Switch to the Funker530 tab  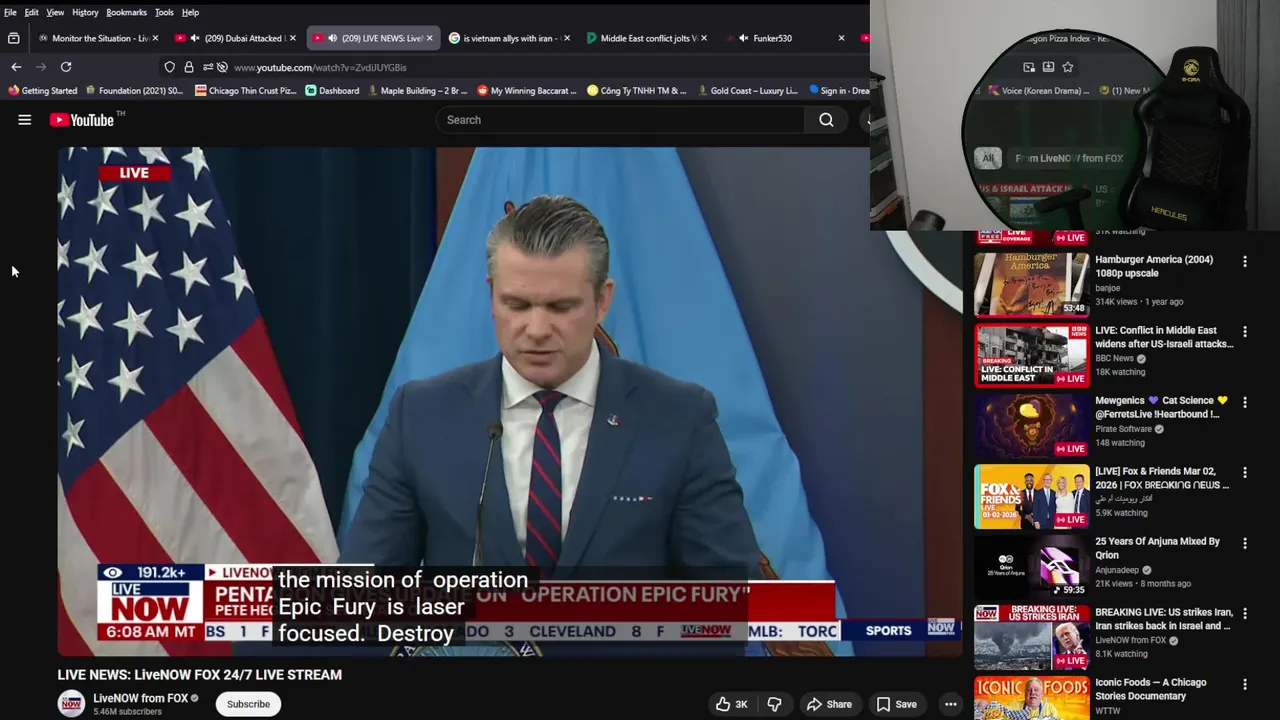[x=785, y=38]
